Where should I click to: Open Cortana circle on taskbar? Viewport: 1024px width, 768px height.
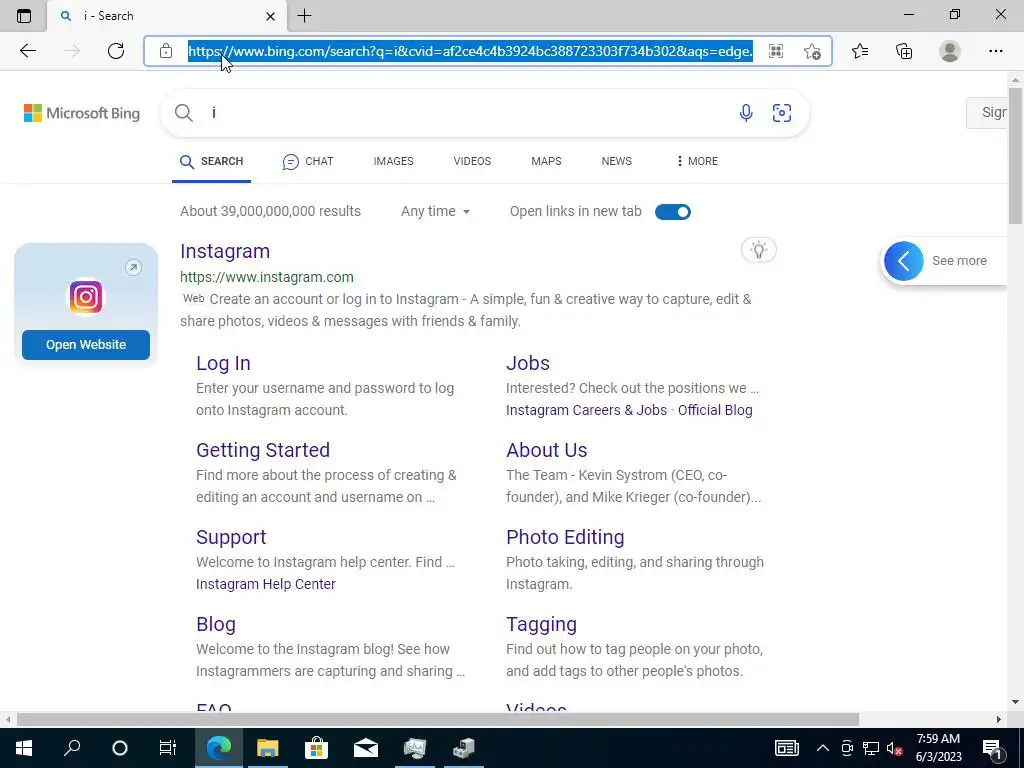[120, 748]
